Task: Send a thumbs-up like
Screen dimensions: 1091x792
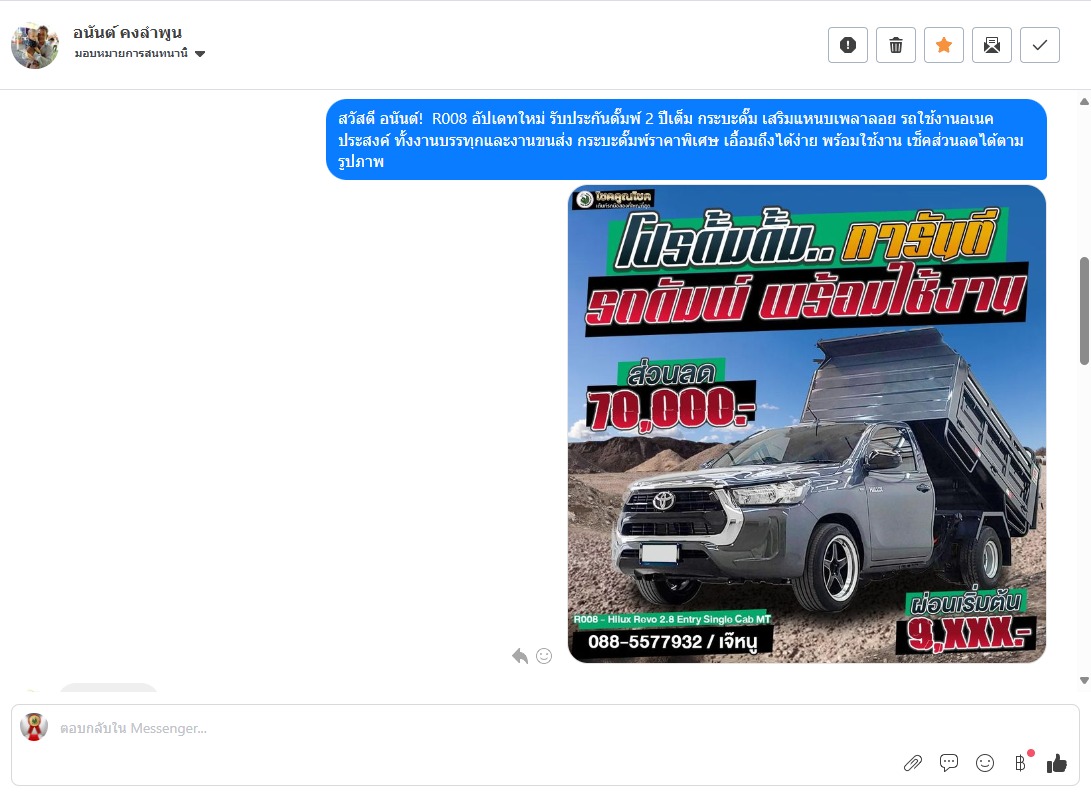Action: click(x=1056, y=763)
